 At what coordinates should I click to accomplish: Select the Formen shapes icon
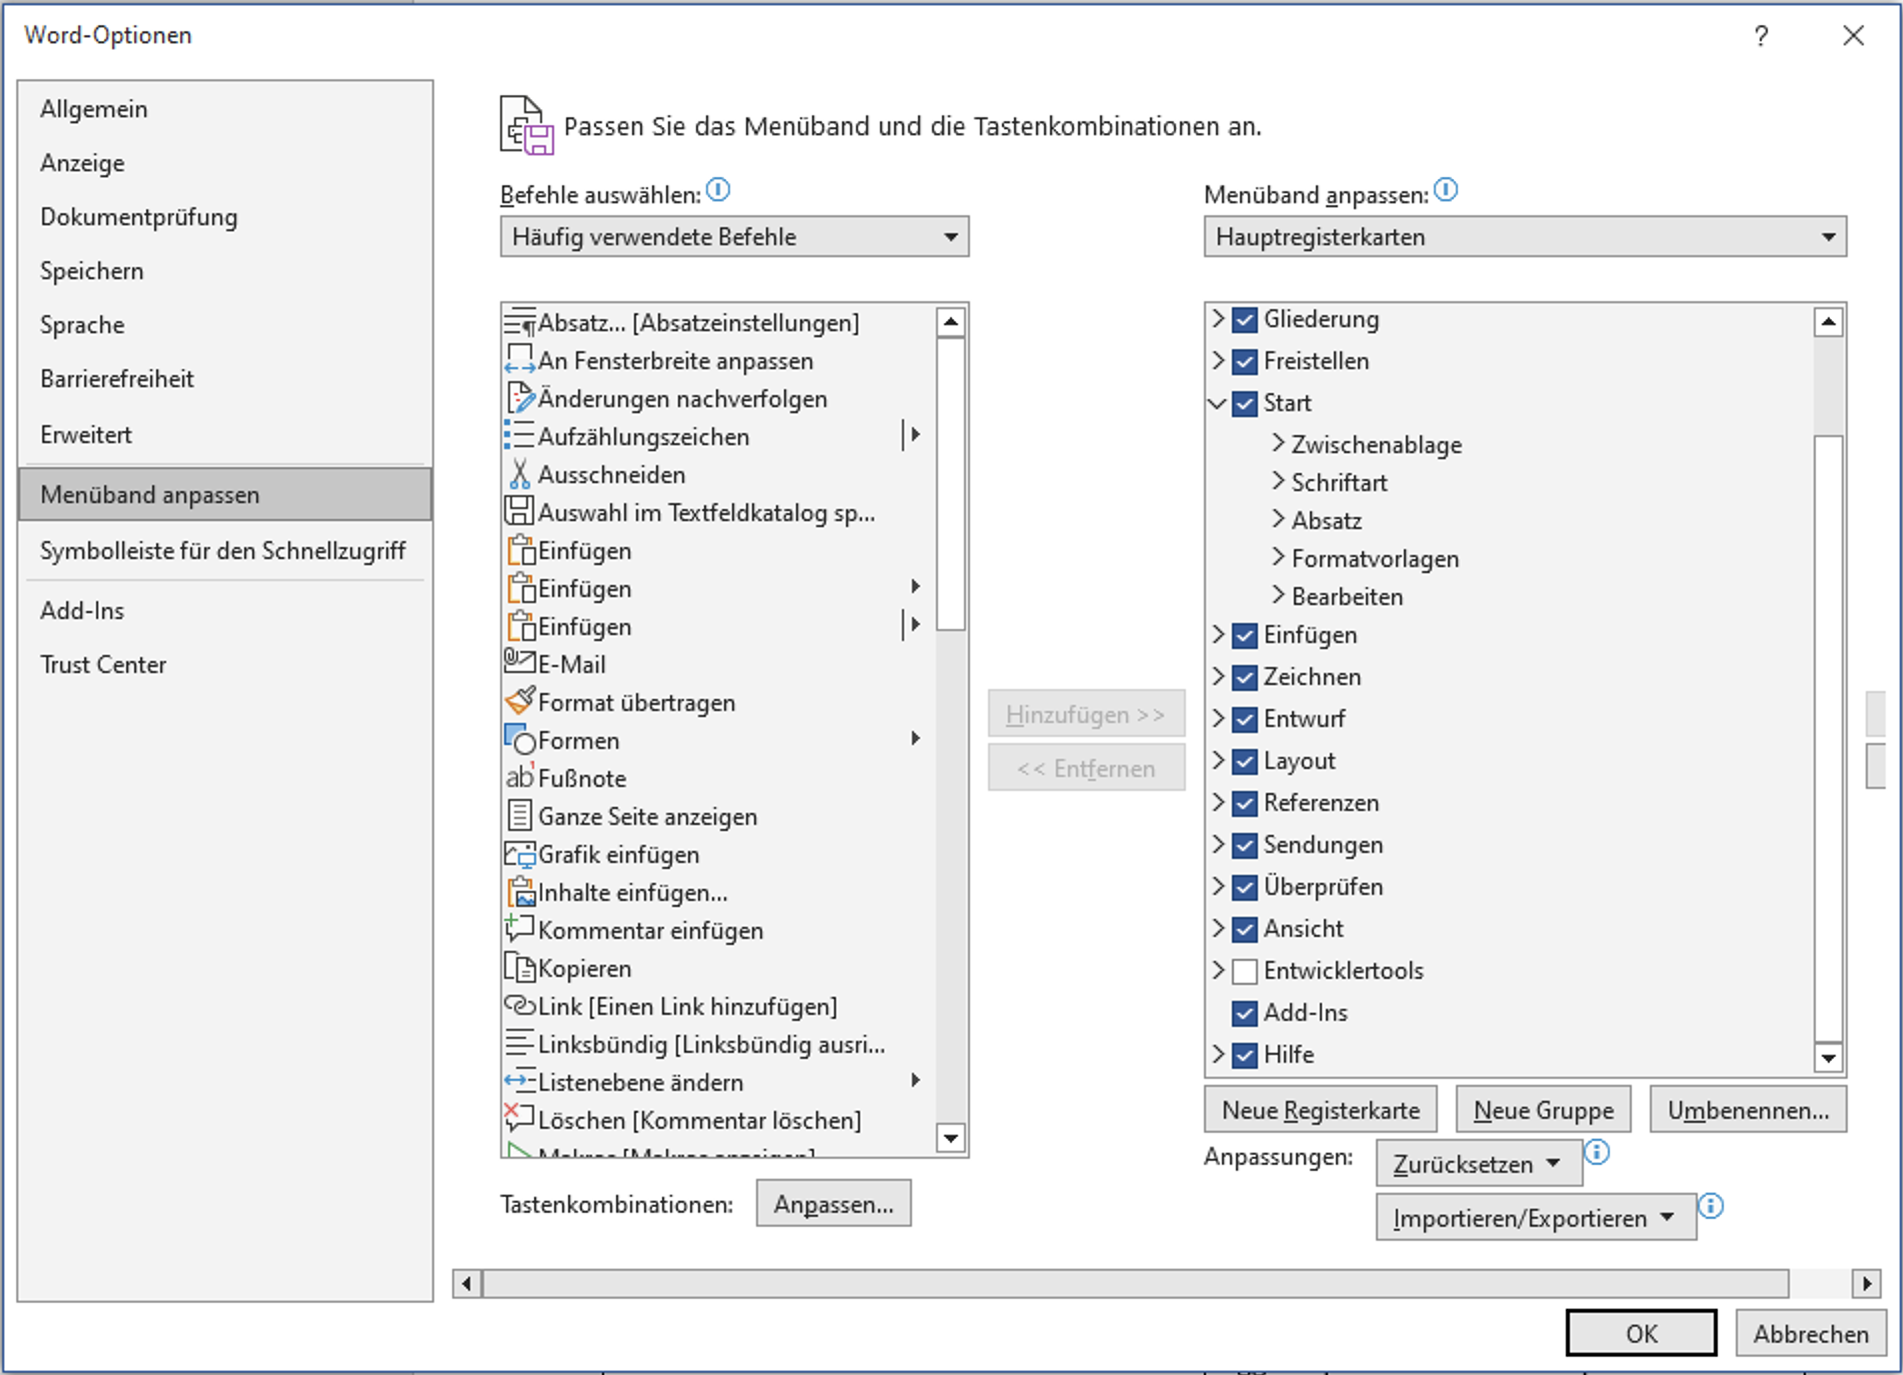[520, 740]
